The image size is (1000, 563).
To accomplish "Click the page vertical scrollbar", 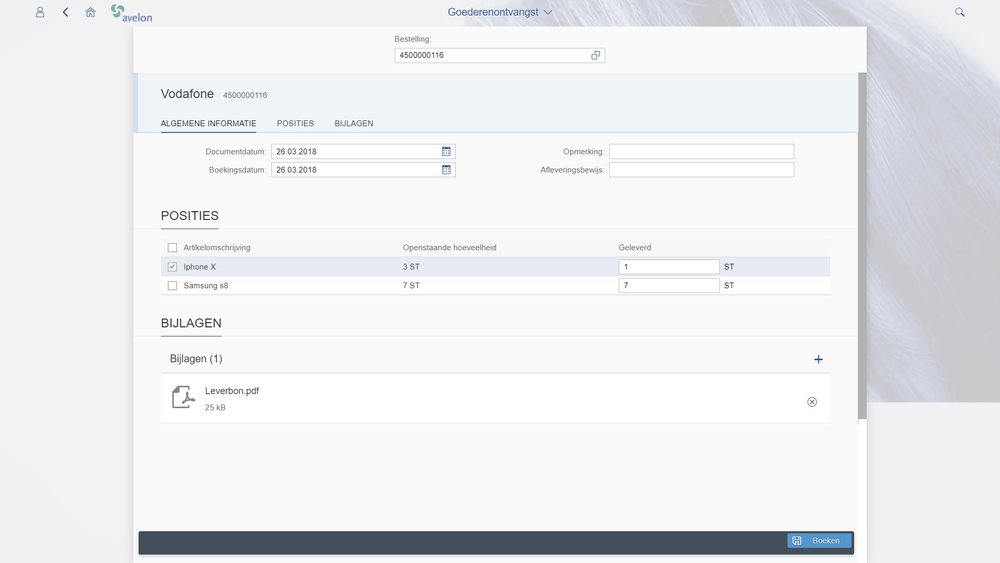I will tap(862, 245).
